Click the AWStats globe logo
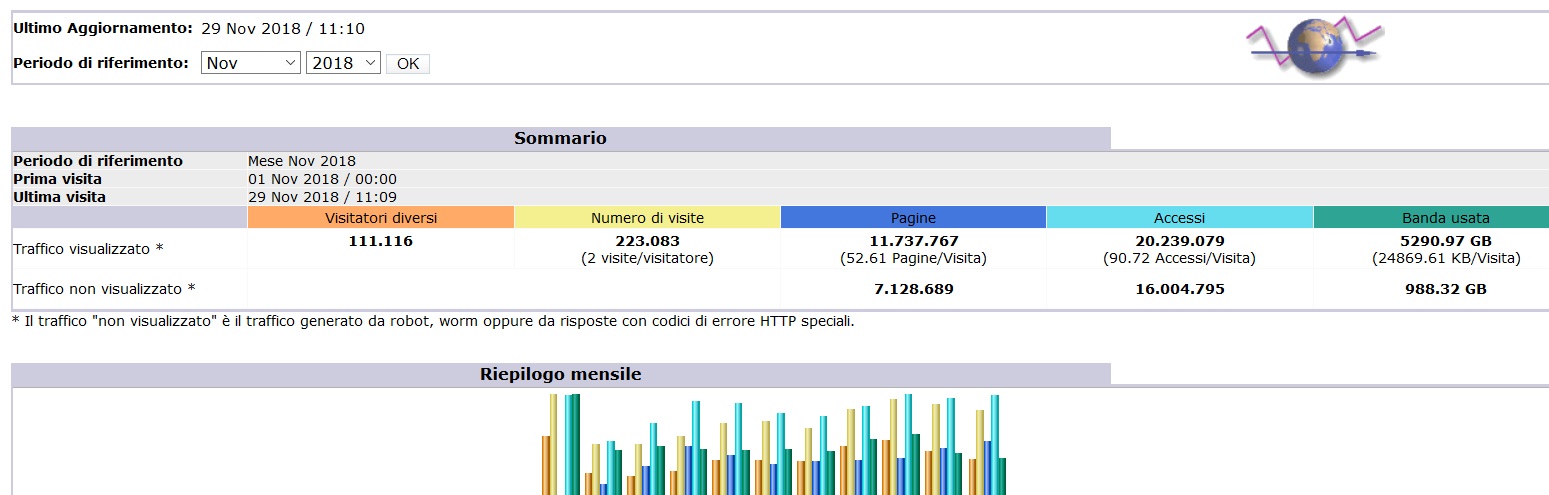Image resolution: width=1549 pixels, height=495 pixels. point(1312,48)
